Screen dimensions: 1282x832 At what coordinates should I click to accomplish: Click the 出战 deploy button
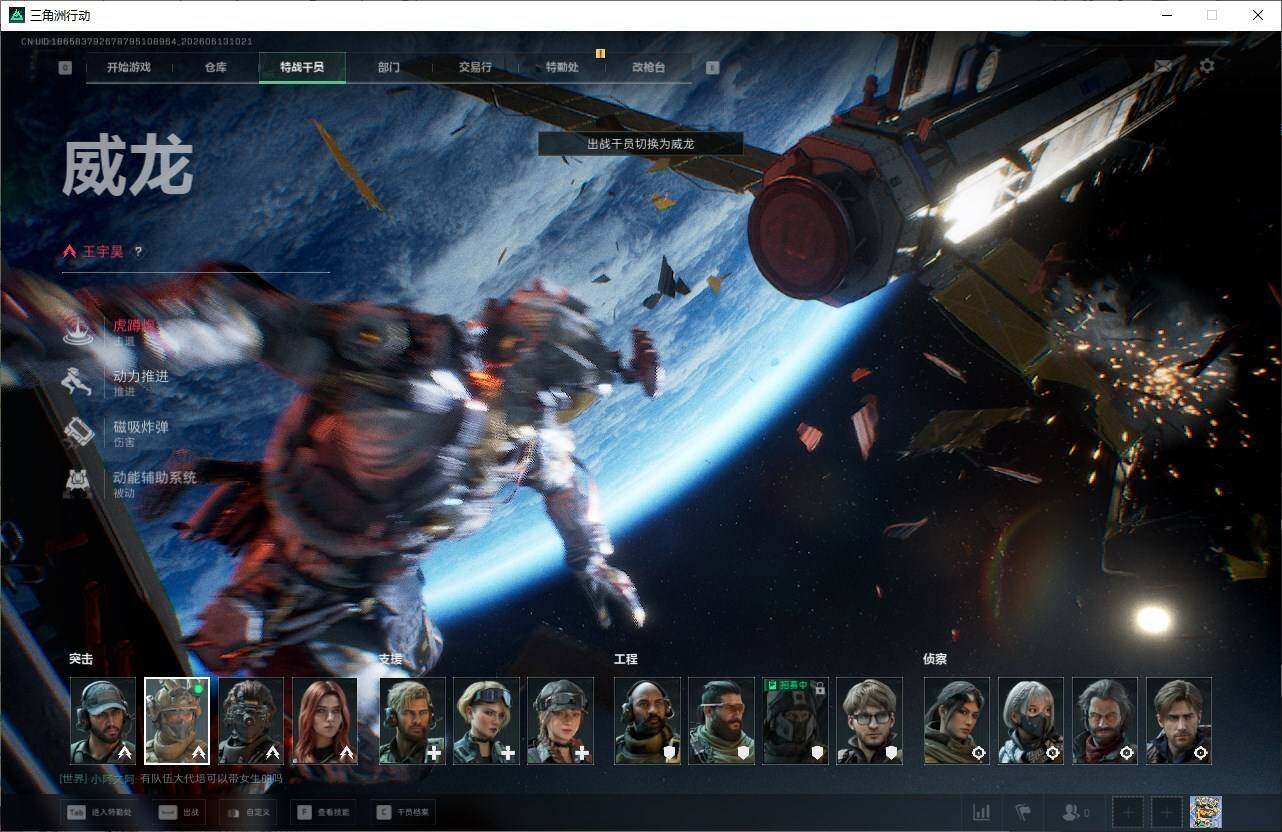pos(181,813)
